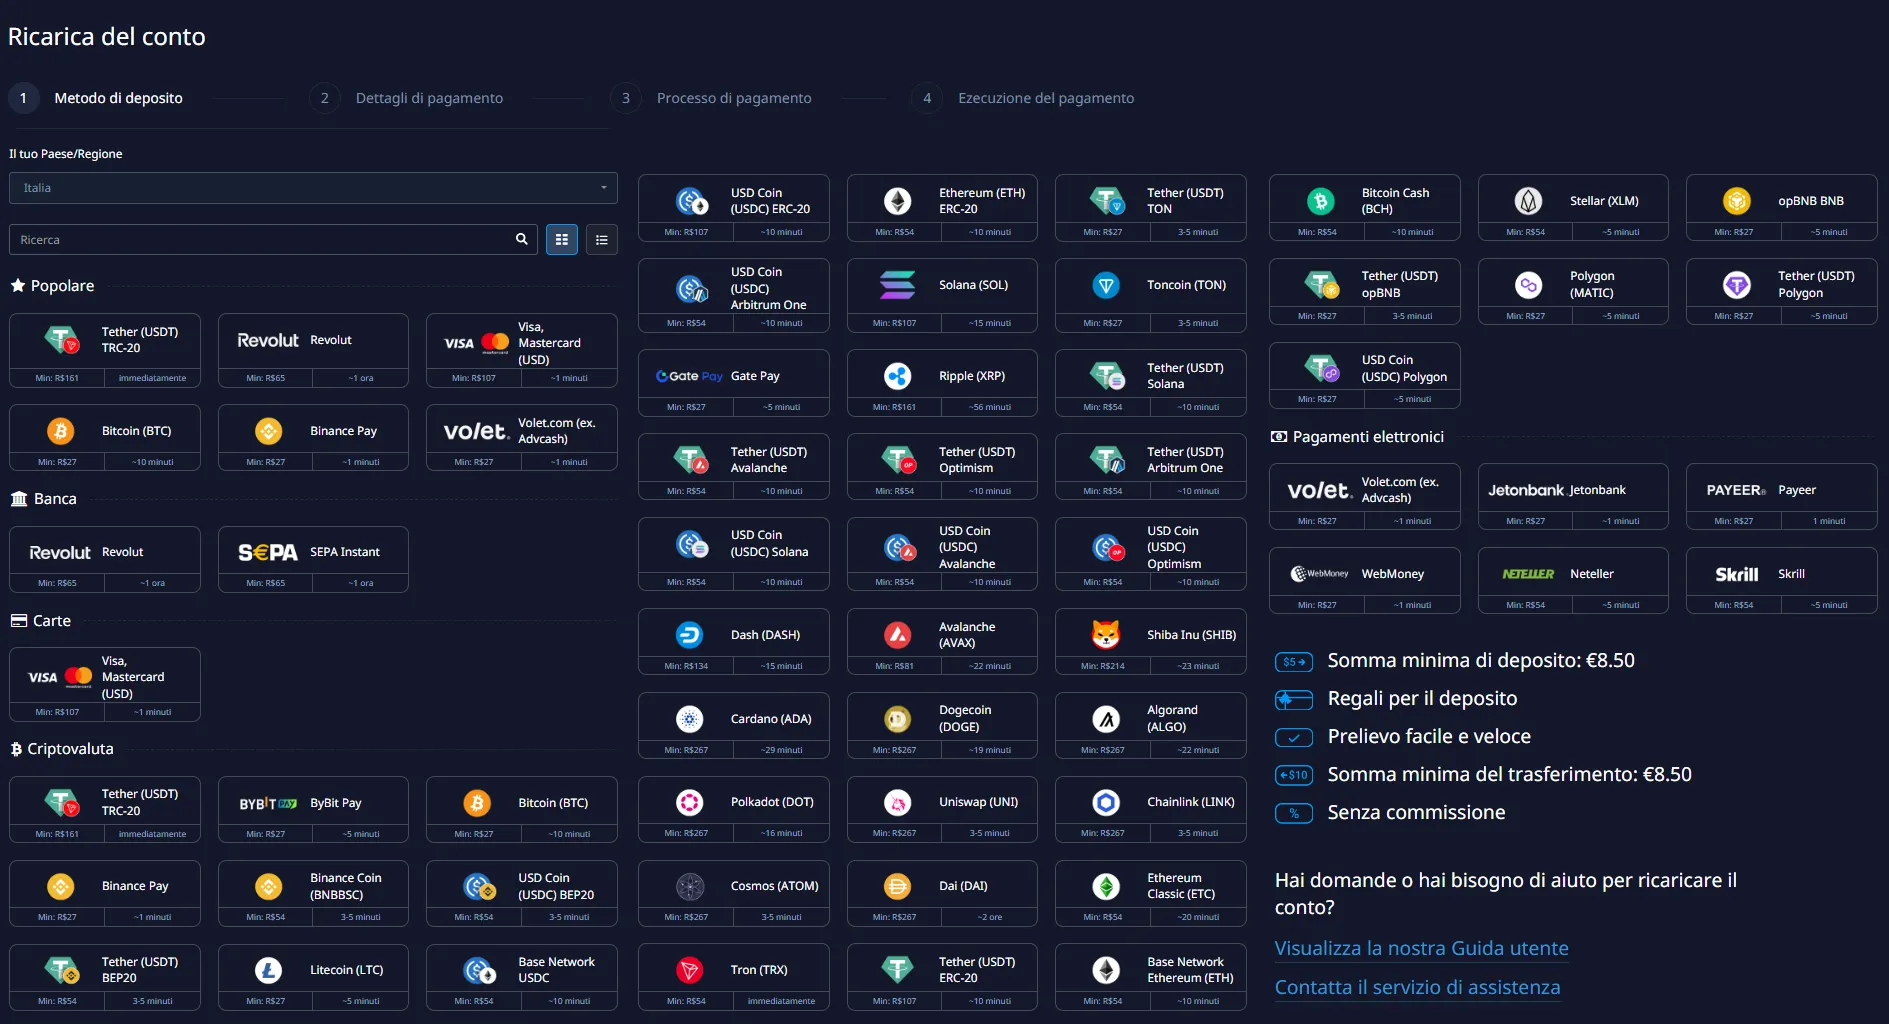This screenshot has width=1889, height=1024.
Task: Click the search magnifier icon
Action: 521,240
